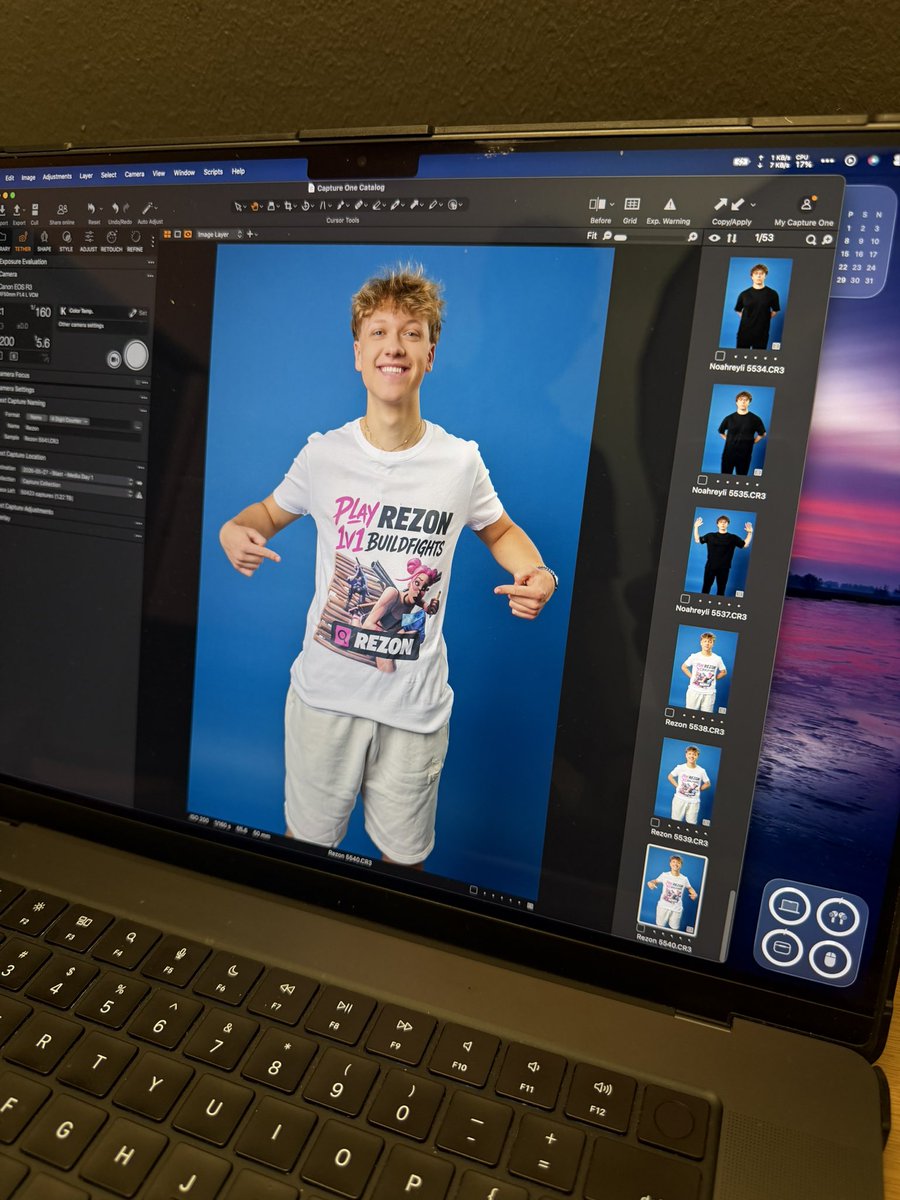Tick the Rezon 5539.CR3 checkbox

pyautogui.click(x=655, y=822)
